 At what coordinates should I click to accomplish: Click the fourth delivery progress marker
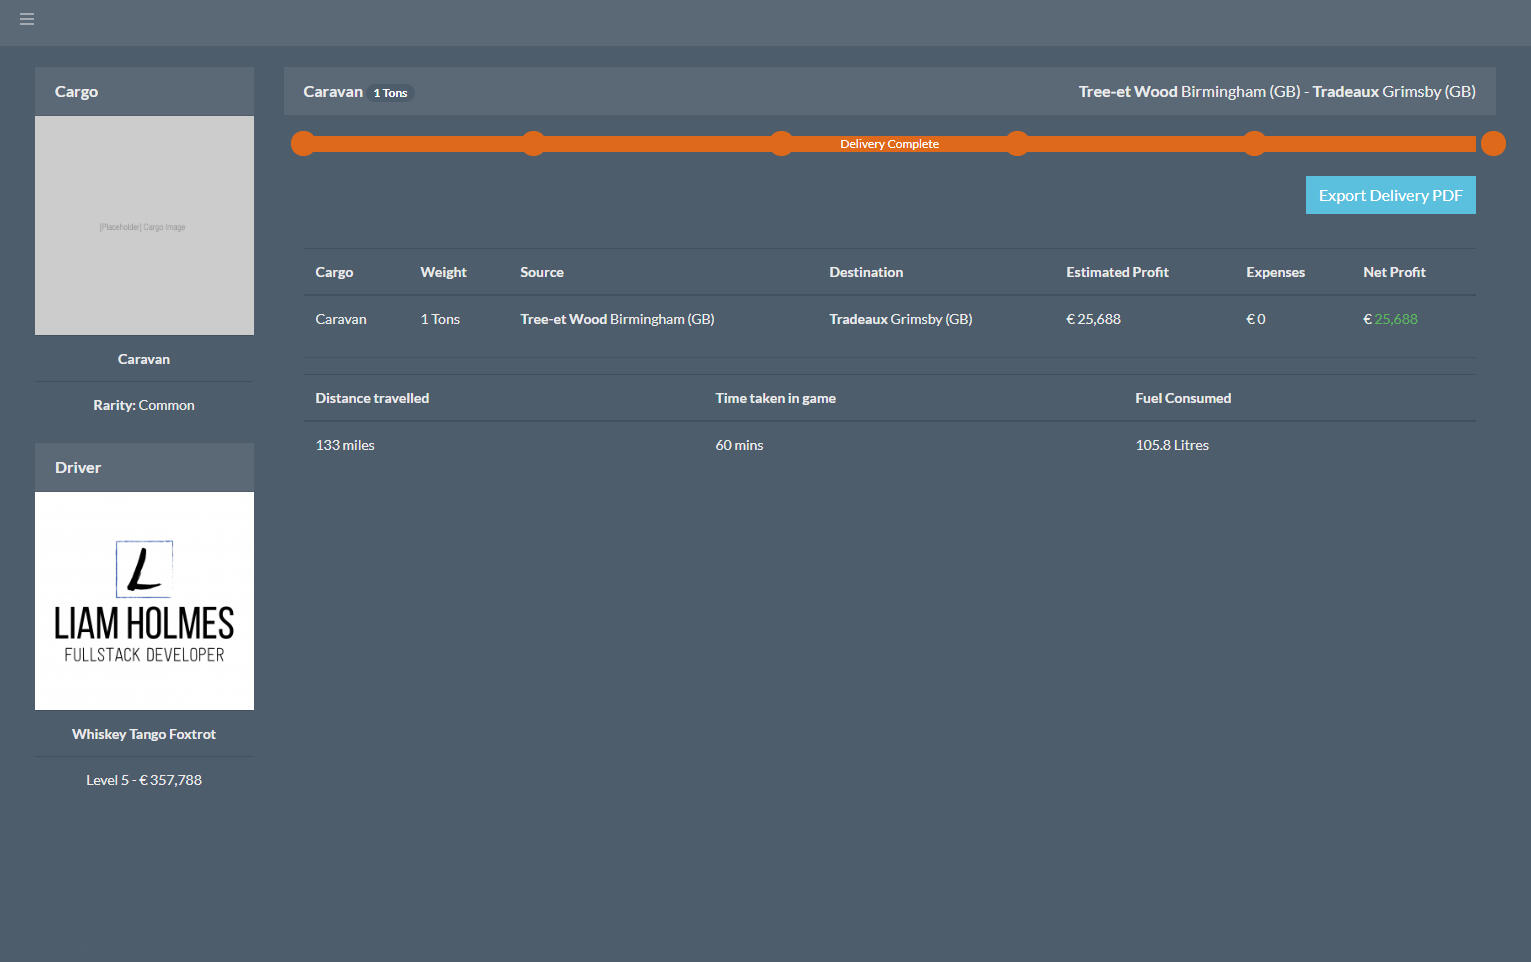1017,144
